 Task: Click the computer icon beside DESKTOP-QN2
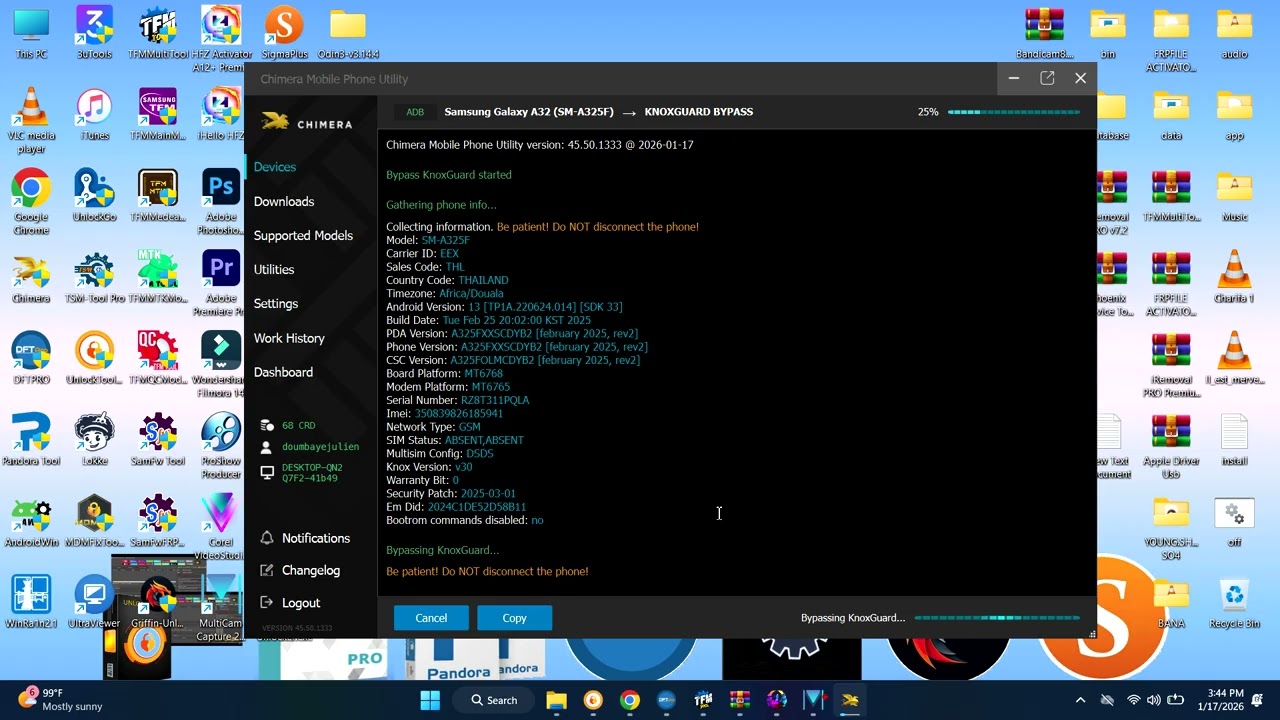pyautogui.click(x=267, y=472)
